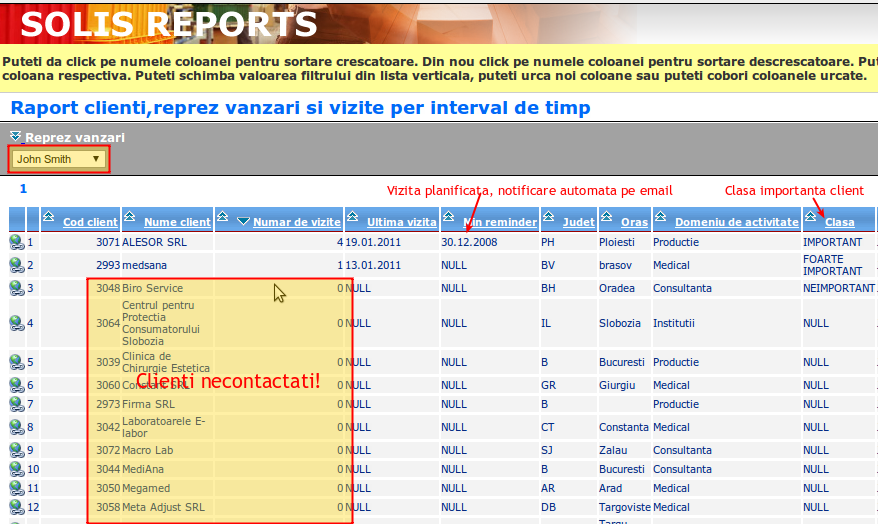Click the Constanta city cell
878x524 pixels.
624,428
